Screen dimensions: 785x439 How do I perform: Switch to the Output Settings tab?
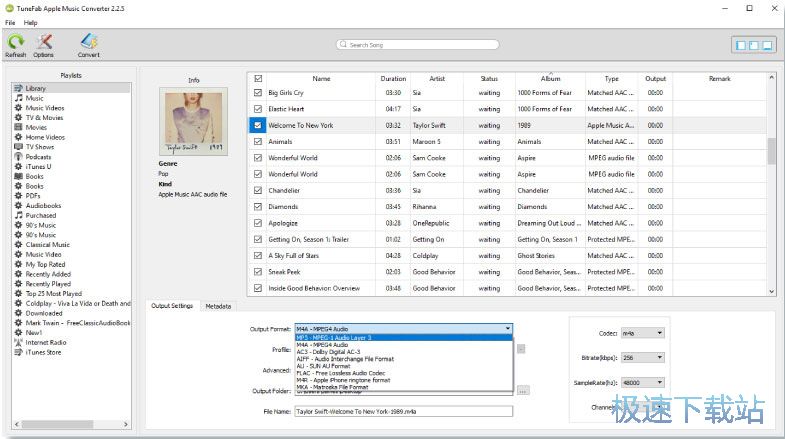point(172,306)
